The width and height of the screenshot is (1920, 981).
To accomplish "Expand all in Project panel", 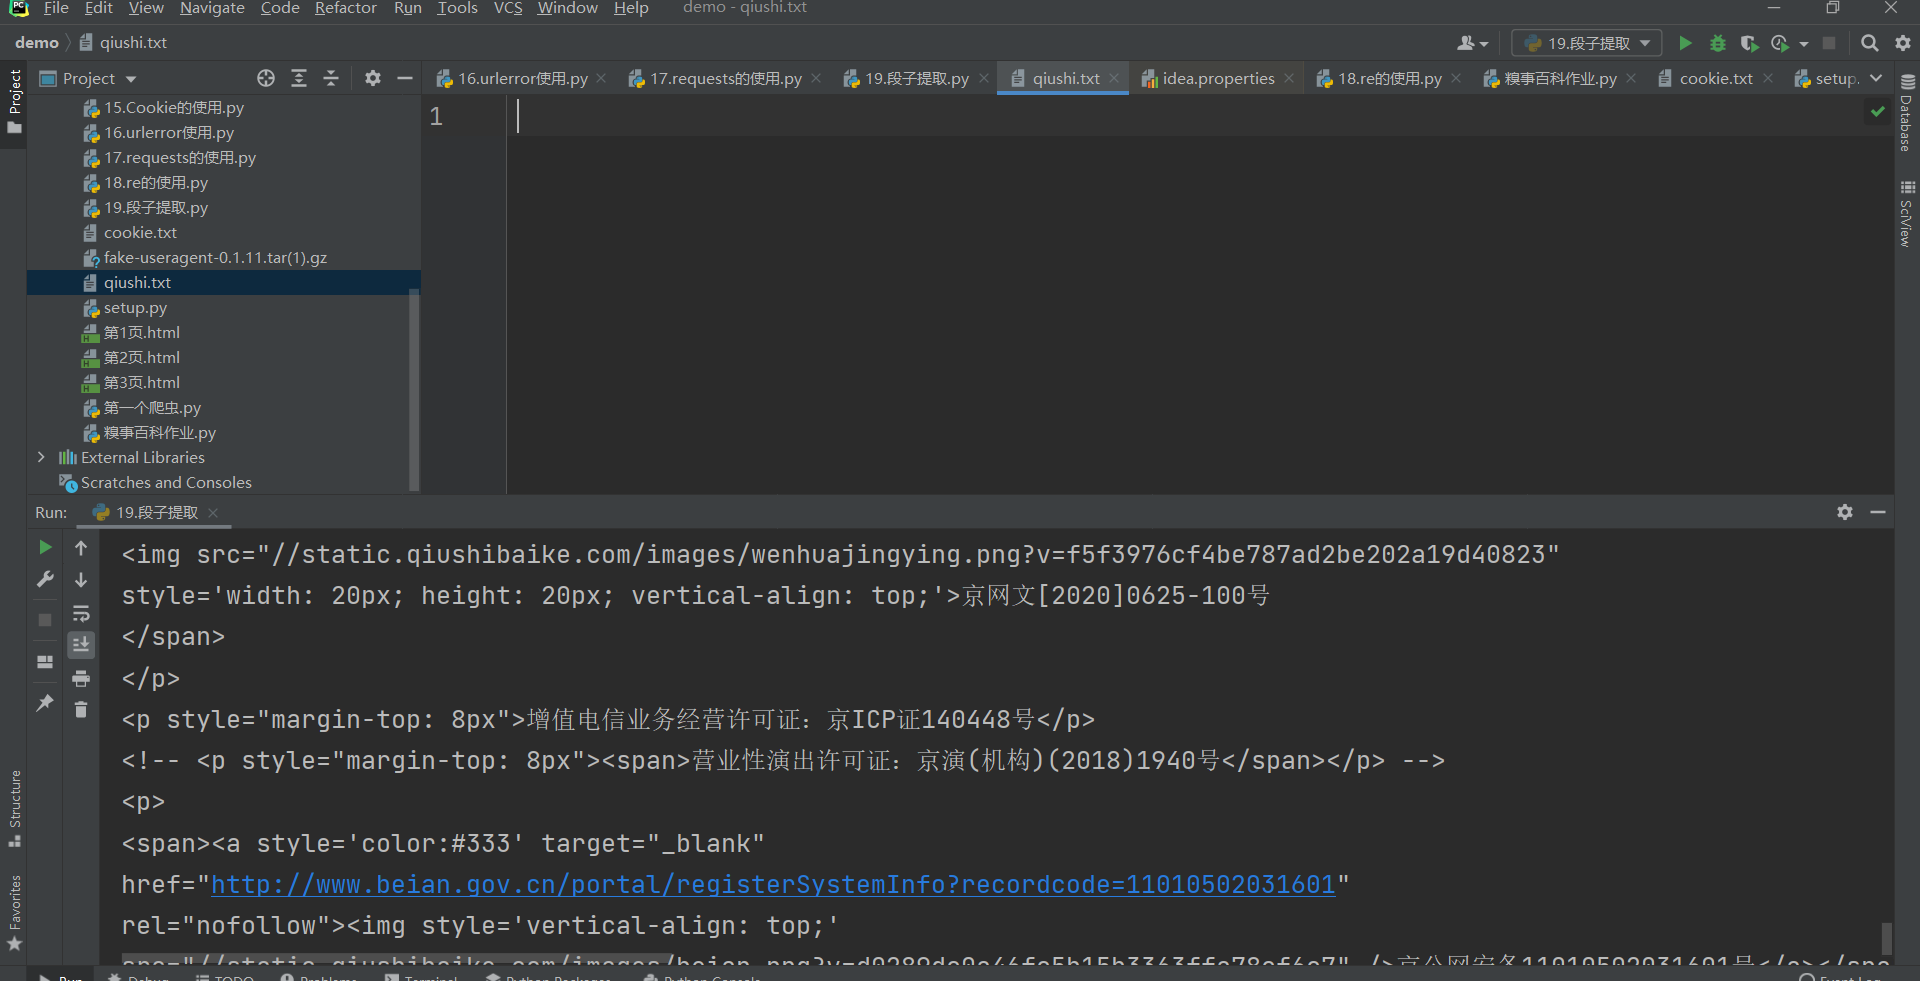I will click(298, 78).
